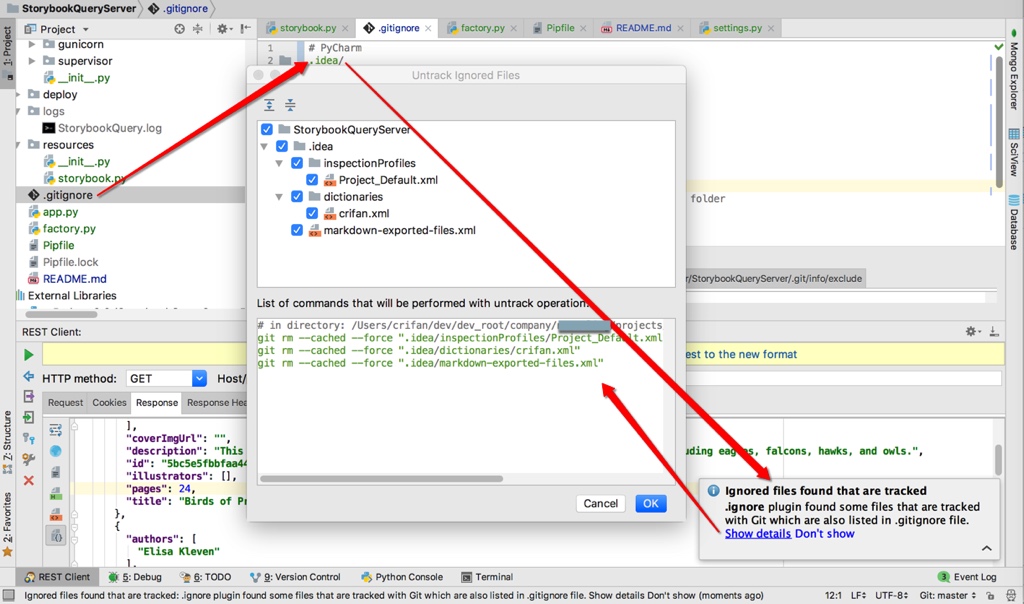Click the horizontal scrollbar in commands list

tap(381, 479)
